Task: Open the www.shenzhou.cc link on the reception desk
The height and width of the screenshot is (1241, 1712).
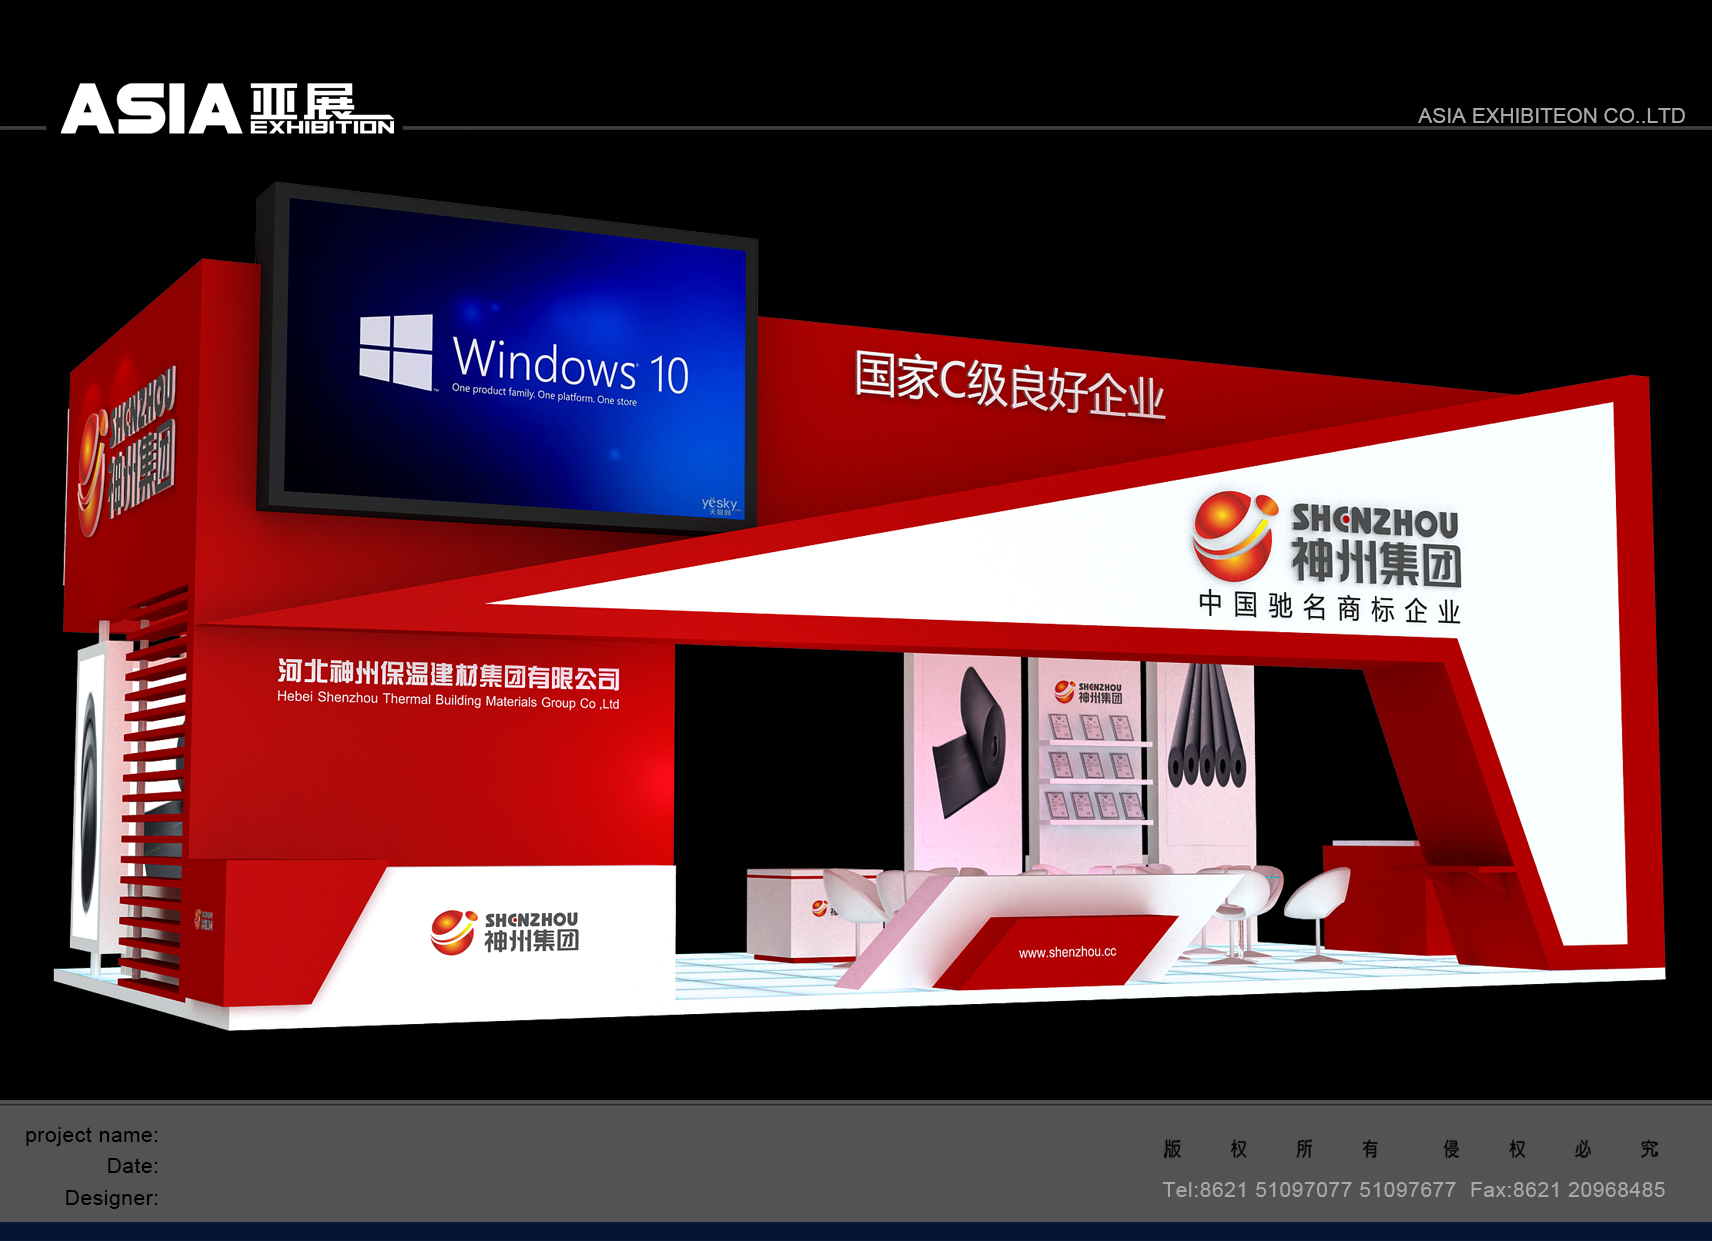Action: (x=1067, y=952)
